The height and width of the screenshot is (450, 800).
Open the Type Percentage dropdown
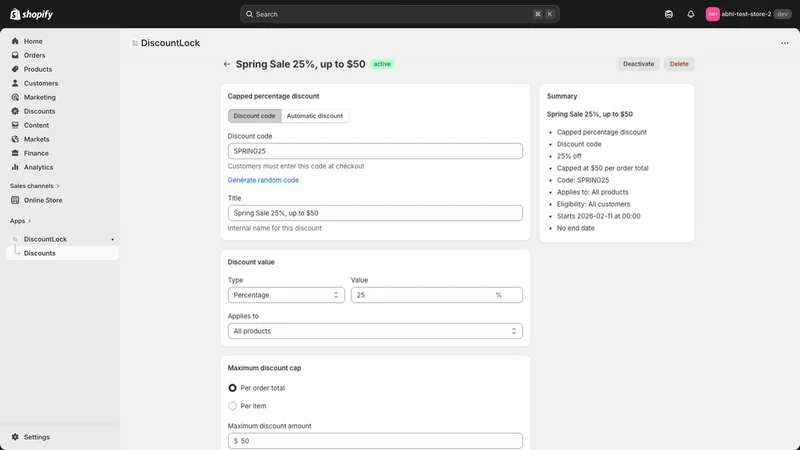tap(286, 295)
